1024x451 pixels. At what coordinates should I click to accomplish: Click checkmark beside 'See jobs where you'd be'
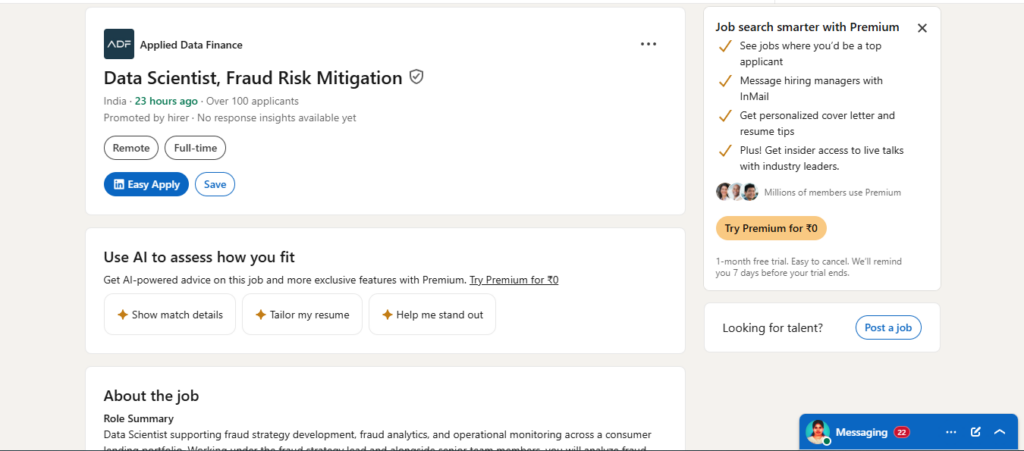pos(724,46)
